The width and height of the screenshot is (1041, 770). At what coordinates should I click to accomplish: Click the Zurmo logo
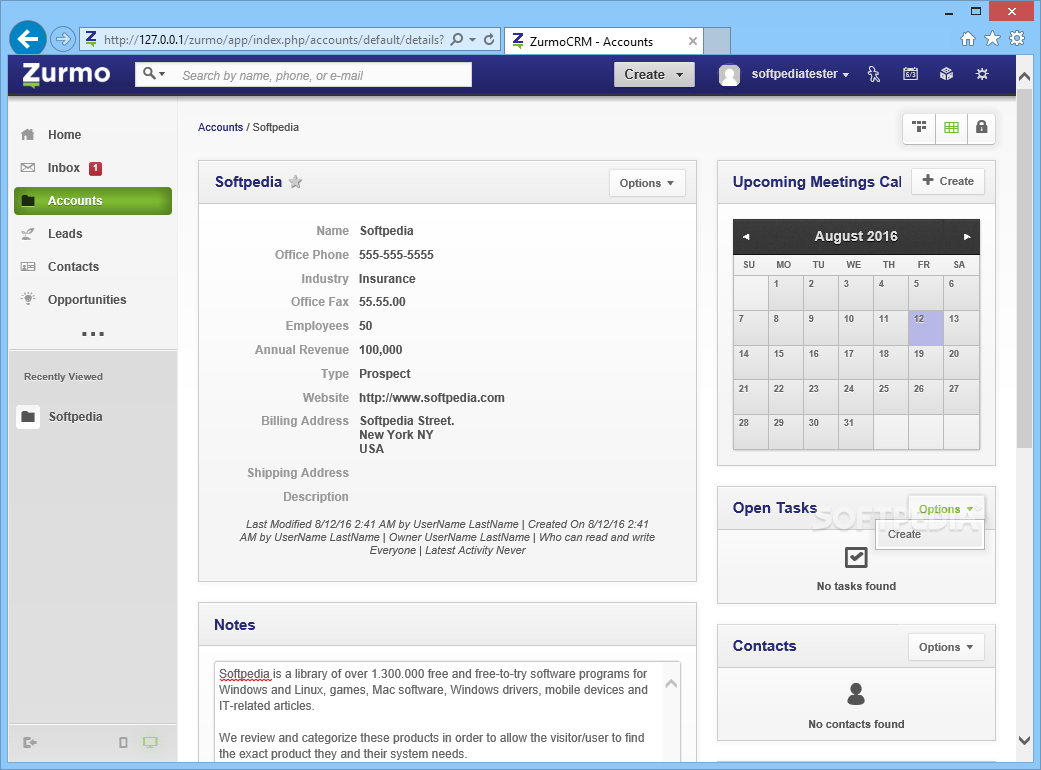(x=66, y=74)
